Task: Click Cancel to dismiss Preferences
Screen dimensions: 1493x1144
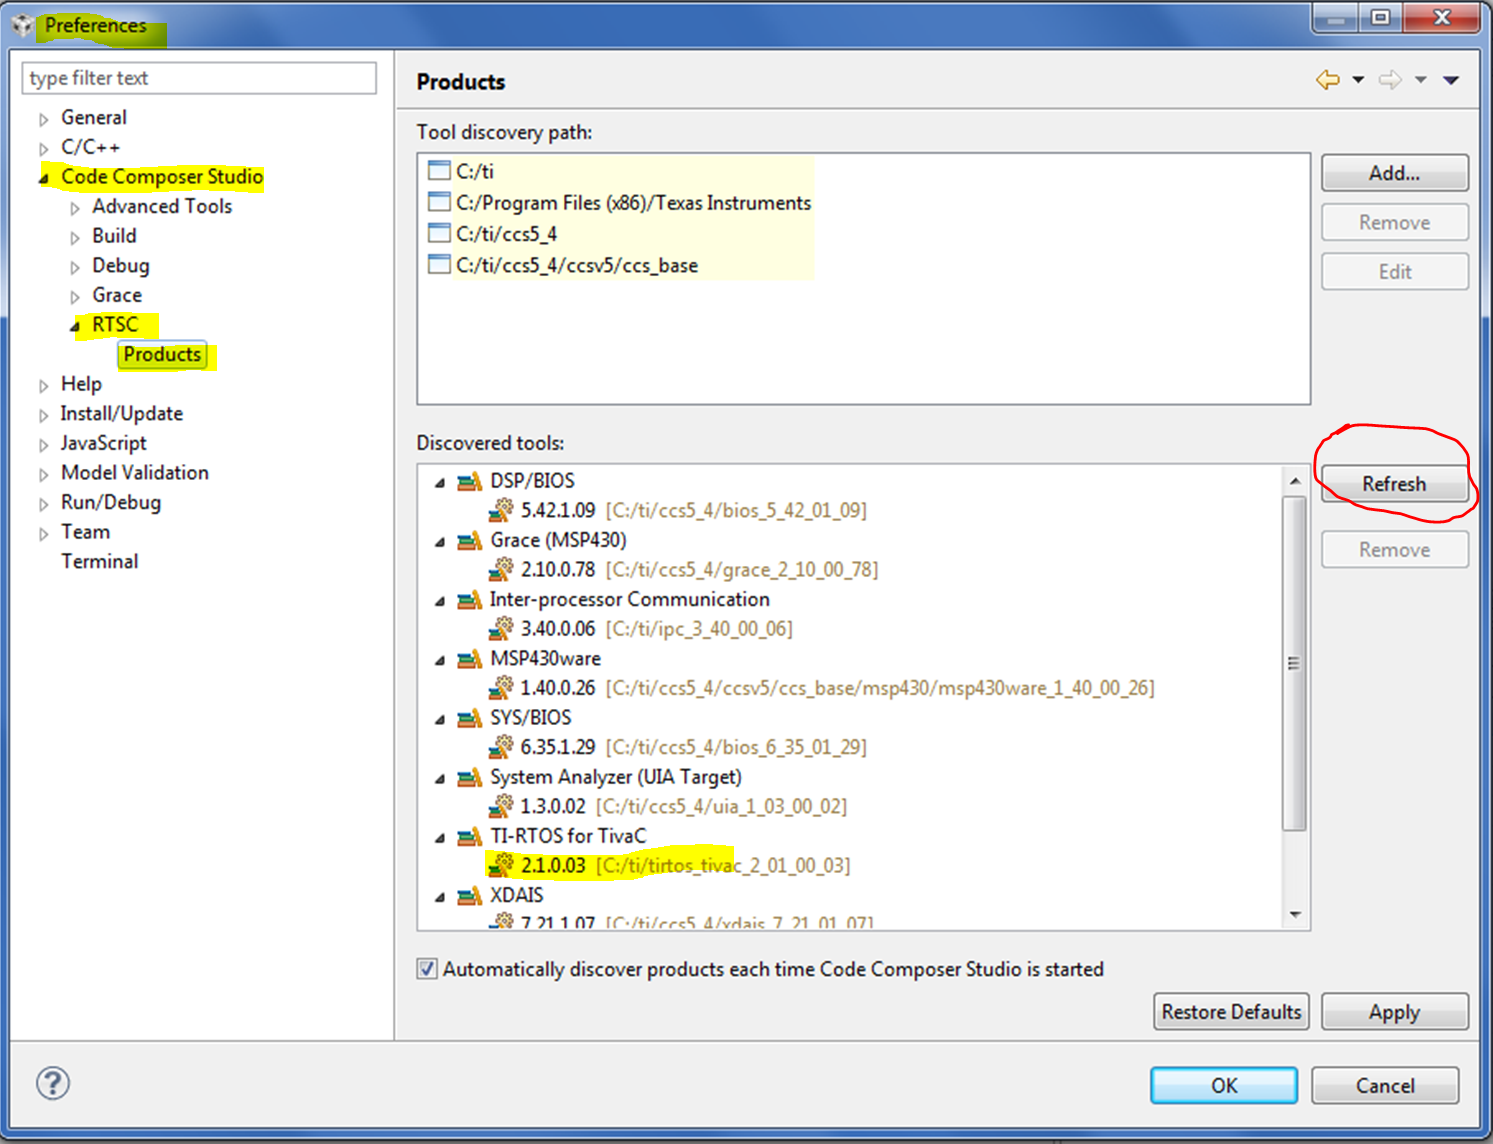Action: pyautogui.click(x=1385, y=1086)
